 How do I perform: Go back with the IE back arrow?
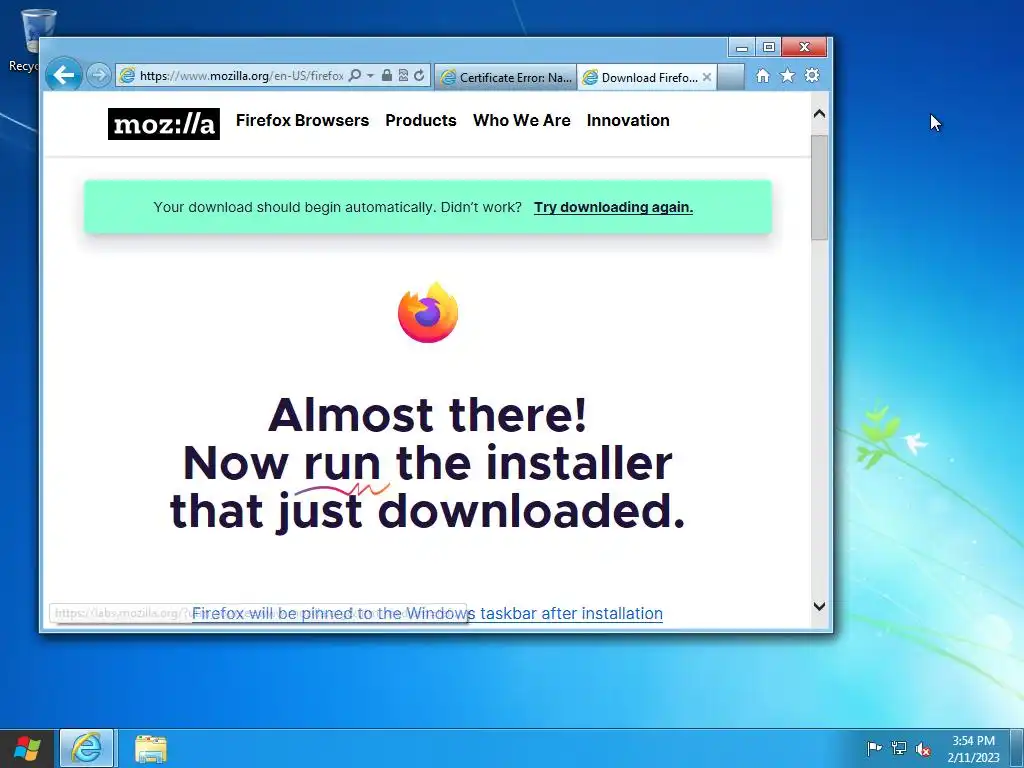(x=63, y=75)
